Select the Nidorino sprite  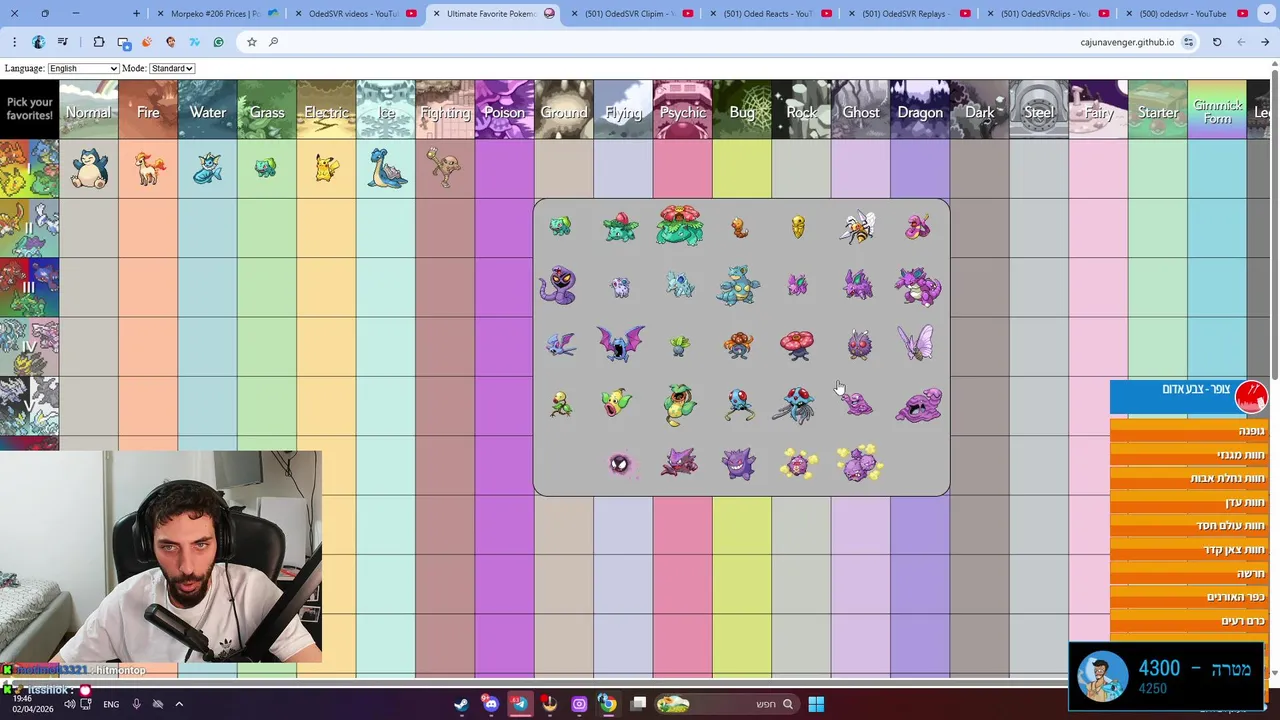pos(858,286)
